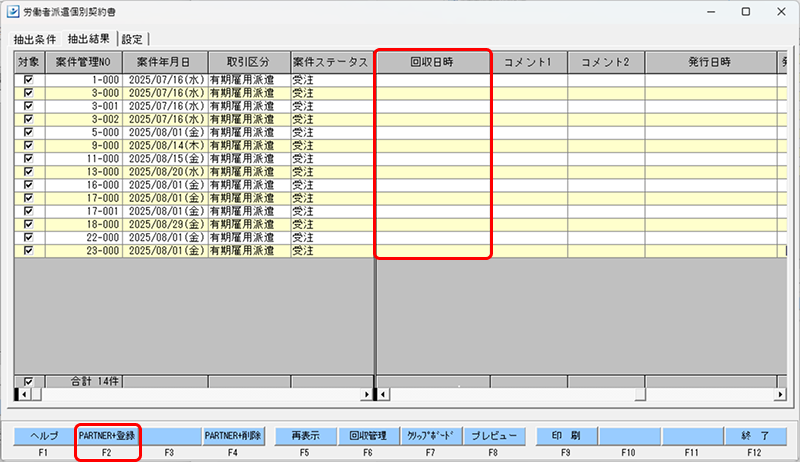
Task: Click the app icon in title bar
Action: pos(13,11)
